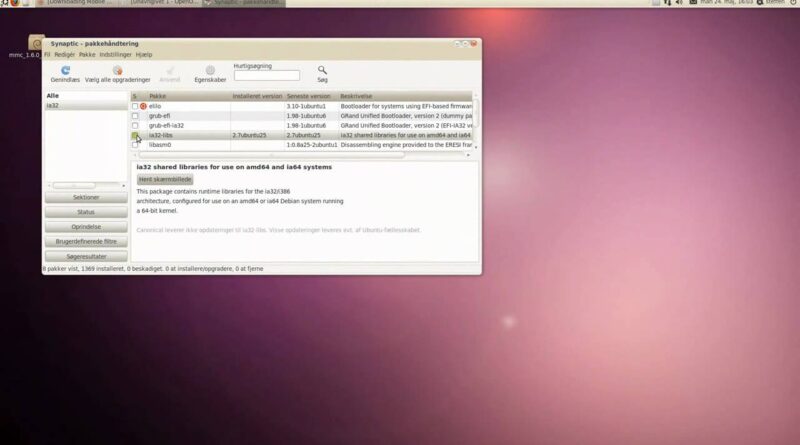Click the ia32-libs installed version 2.7ubuntu25
This screenshot has width=800, height=445.
click(x=249, y=135)
